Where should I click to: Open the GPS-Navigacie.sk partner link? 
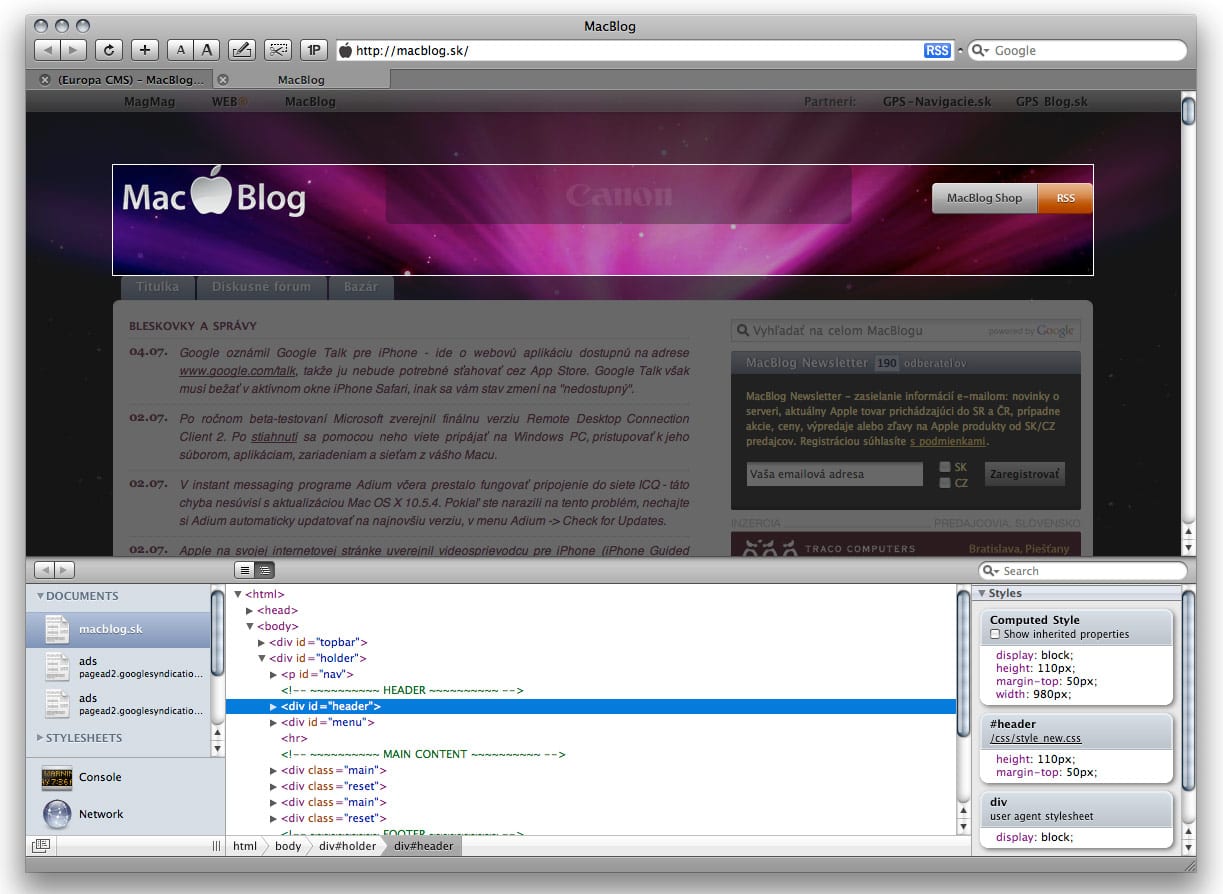937,101
